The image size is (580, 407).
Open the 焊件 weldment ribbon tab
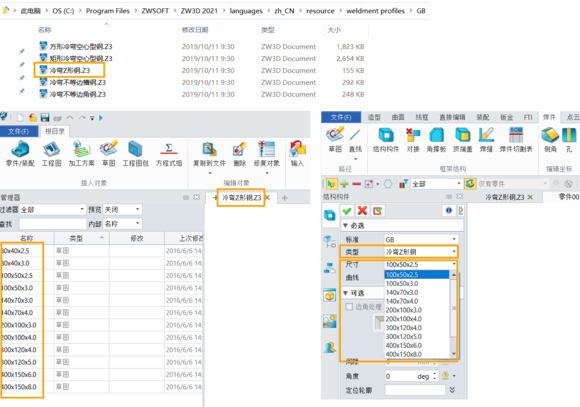click(x=549, y=117)
